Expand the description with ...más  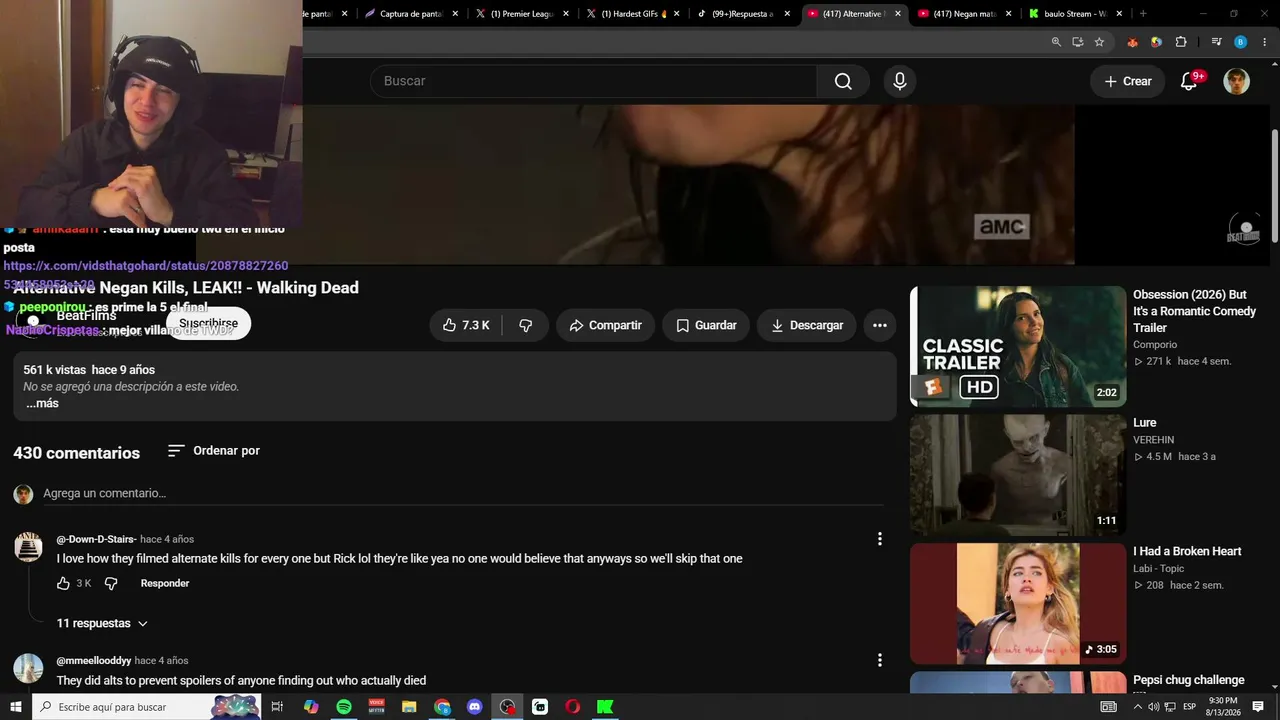[42, 403]
